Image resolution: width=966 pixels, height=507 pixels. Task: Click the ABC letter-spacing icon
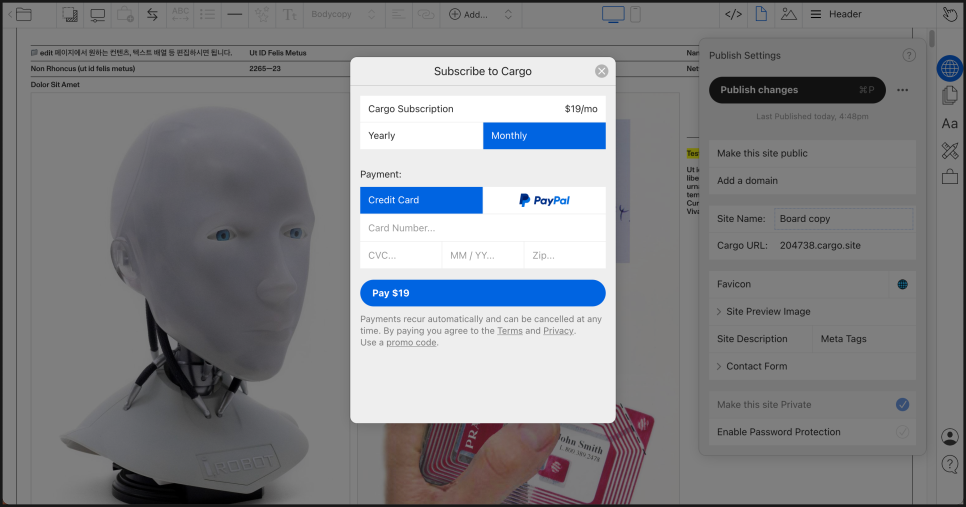coord(180,14)
